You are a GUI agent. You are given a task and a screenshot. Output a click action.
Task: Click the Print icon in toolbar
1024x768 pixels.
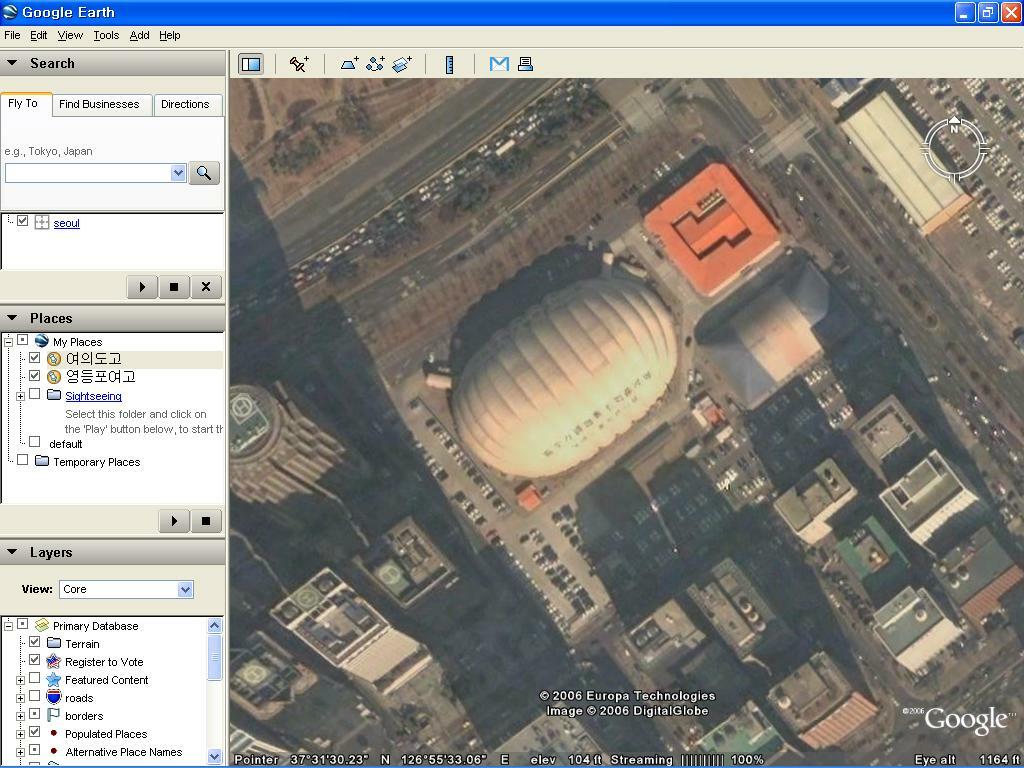click(x=525, y=64)
